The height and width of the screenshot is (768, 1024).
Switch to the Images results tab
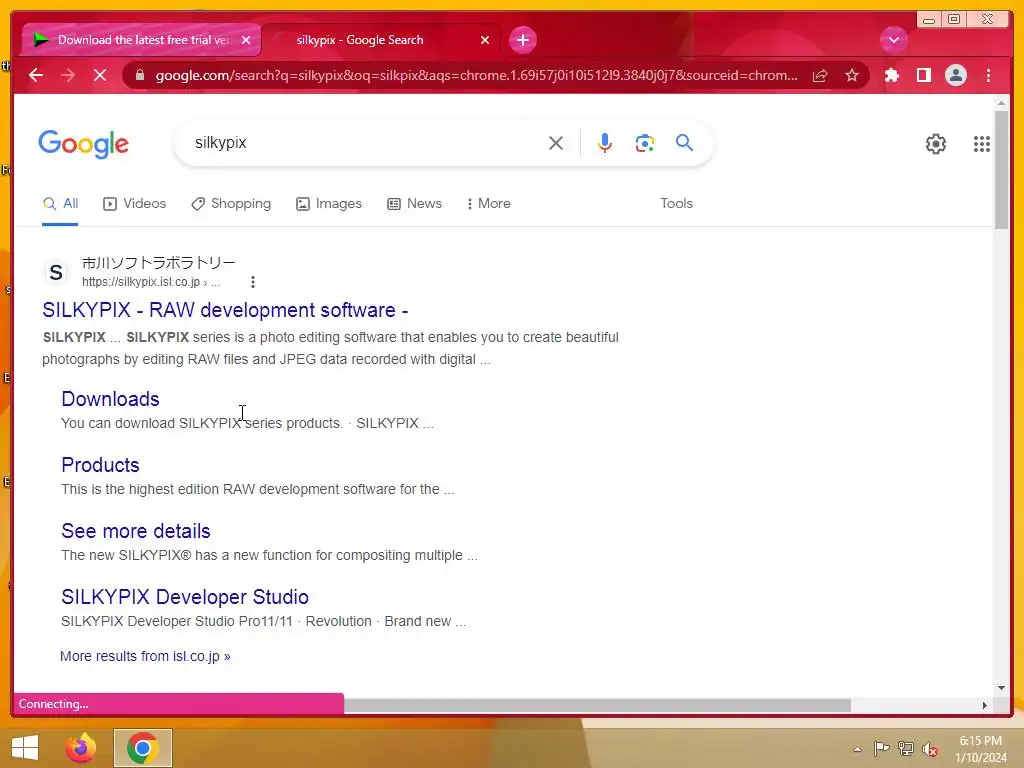329,204
